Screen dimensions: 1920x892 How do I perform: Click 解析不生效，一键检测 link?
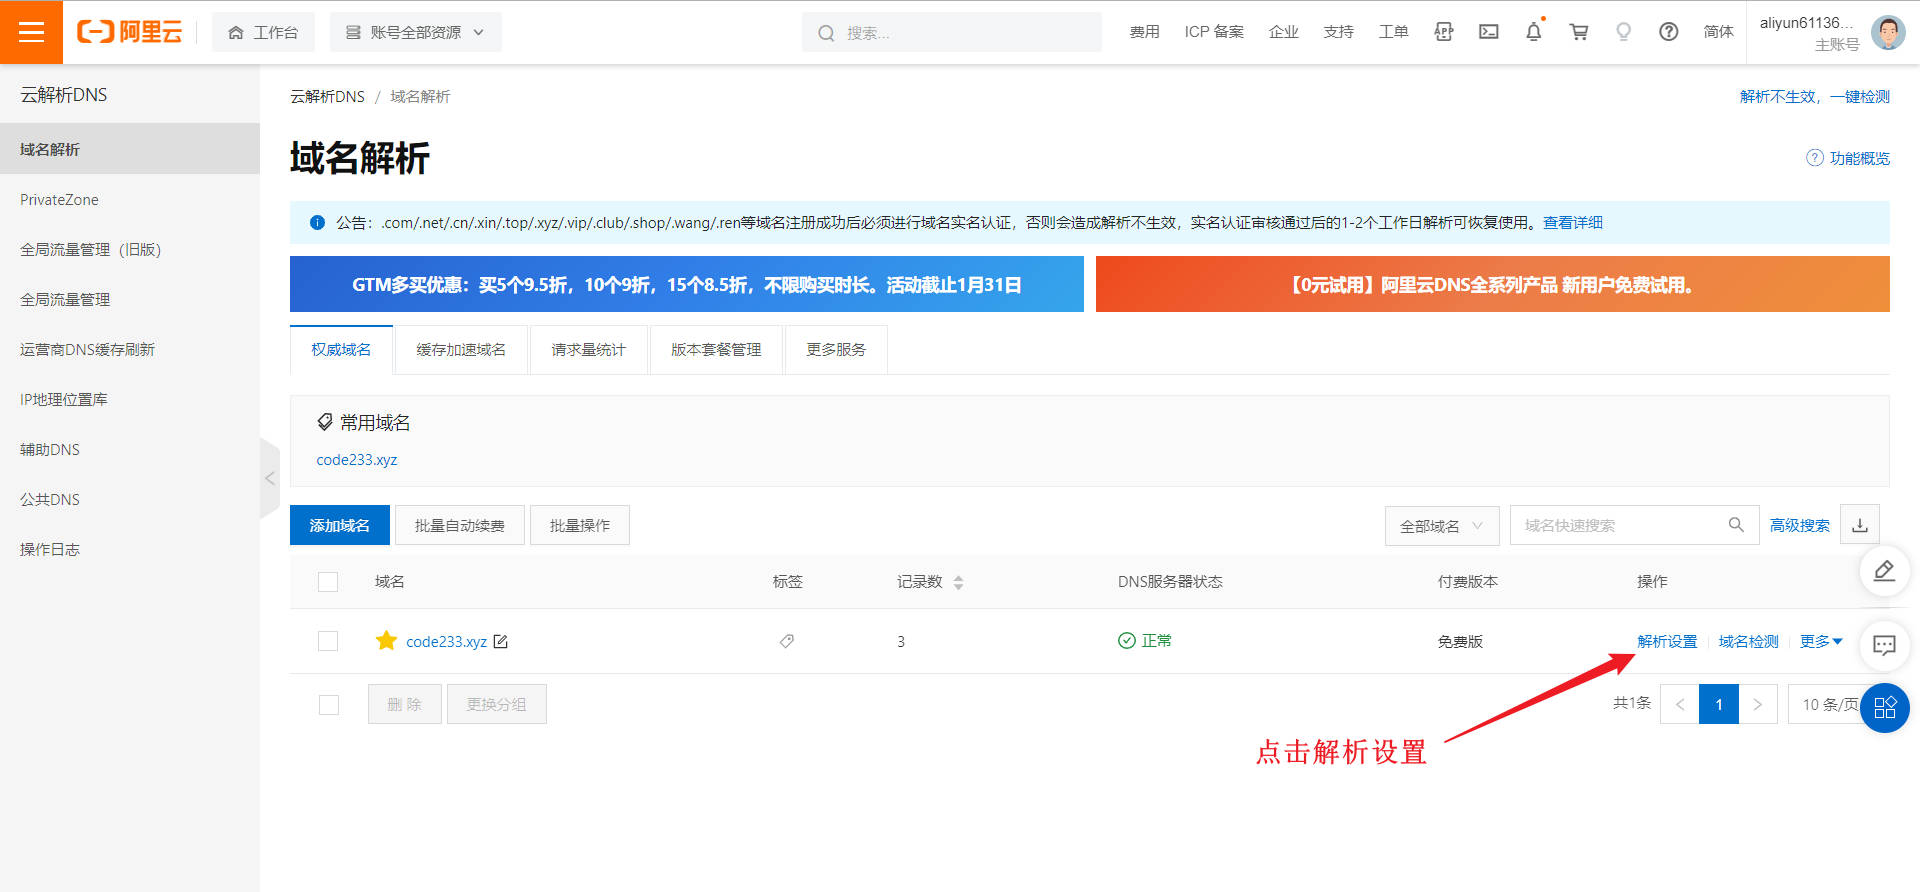(x=1815, y=96)
